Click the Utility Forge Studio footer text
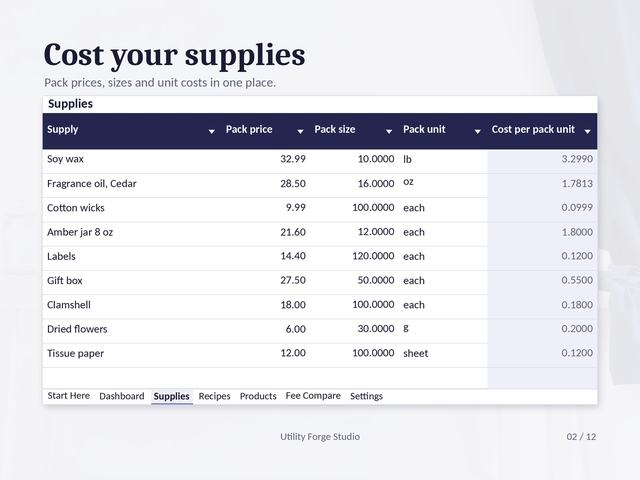Screen dimensions: 640x480 coord(320,437)
